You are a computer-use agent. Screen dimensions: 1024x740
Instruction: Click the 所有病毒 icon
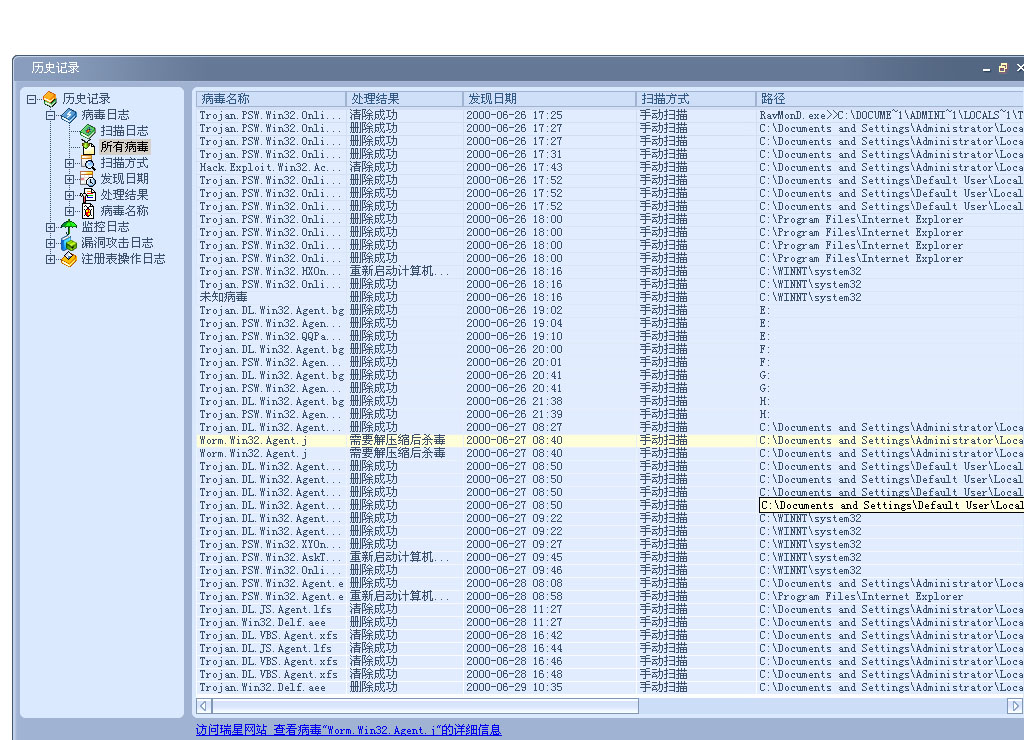(88, 148)
